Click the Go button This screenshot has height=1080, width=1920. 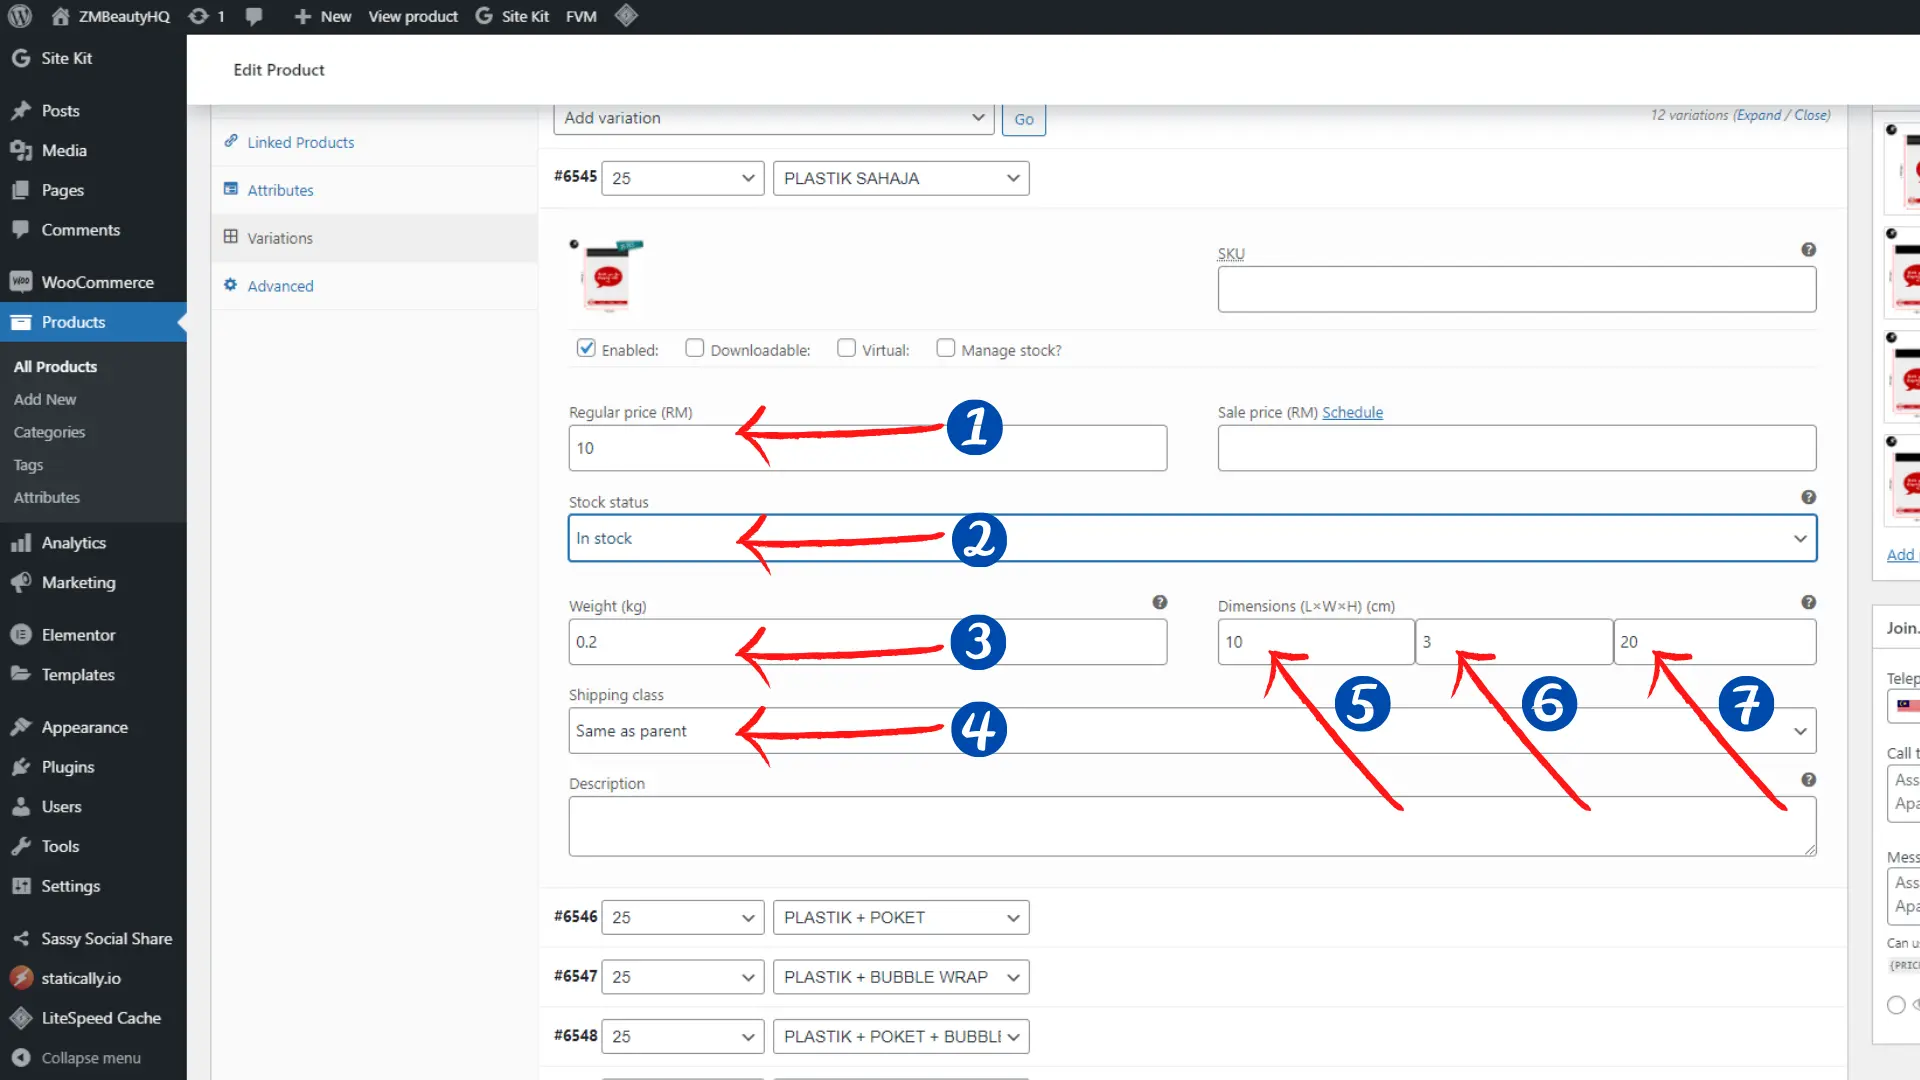(x=1024, y=119)
